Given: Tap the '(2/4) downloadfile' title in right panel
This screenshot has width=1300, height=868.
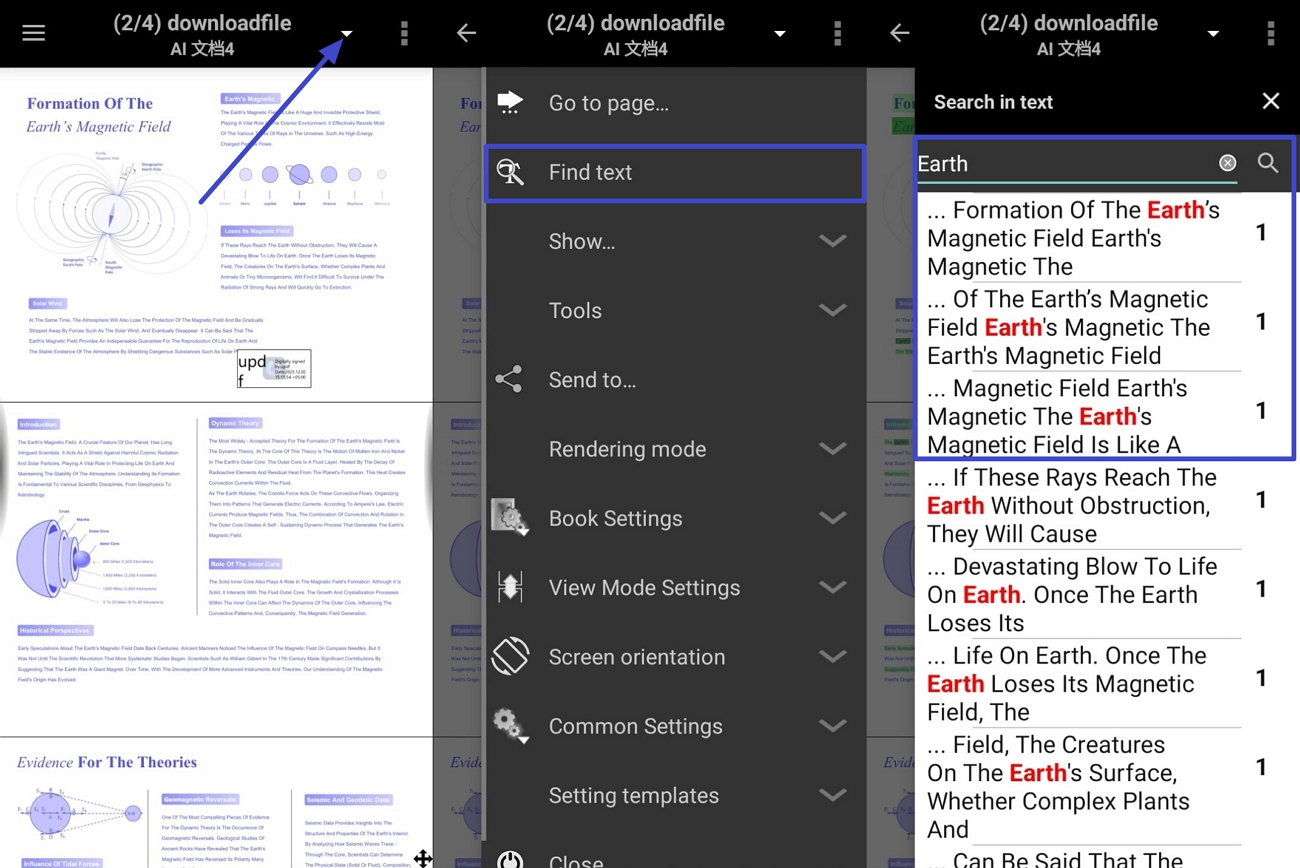Looking at the screenshot, I should 1068,23.
